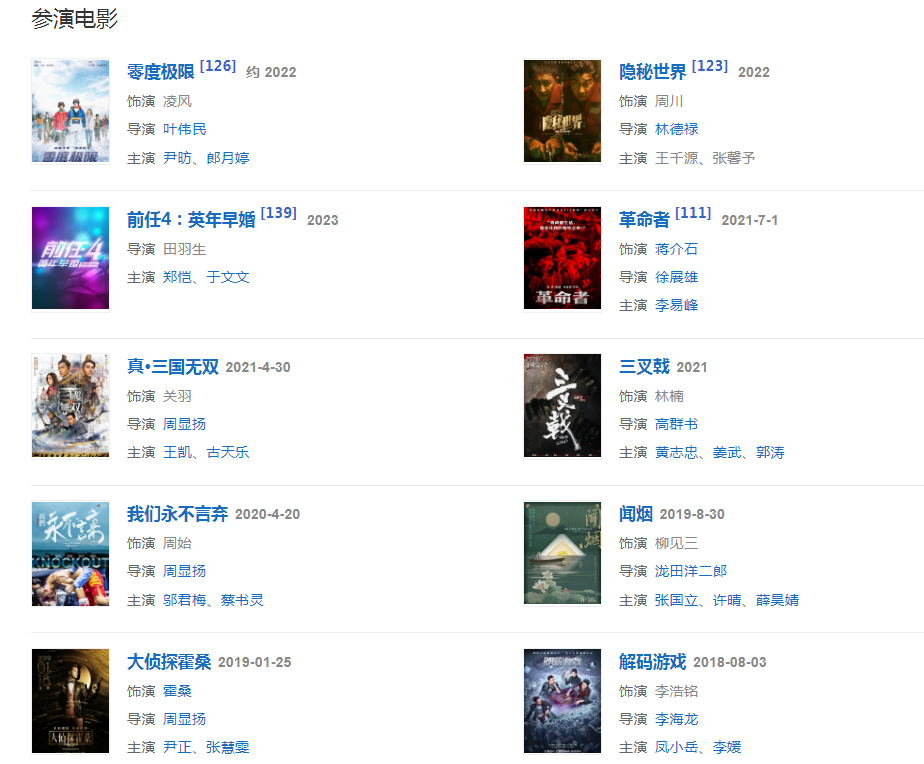Click the 闻烟 poster thumbnail
Screen dimensions: 924x764
coord(562,554)
